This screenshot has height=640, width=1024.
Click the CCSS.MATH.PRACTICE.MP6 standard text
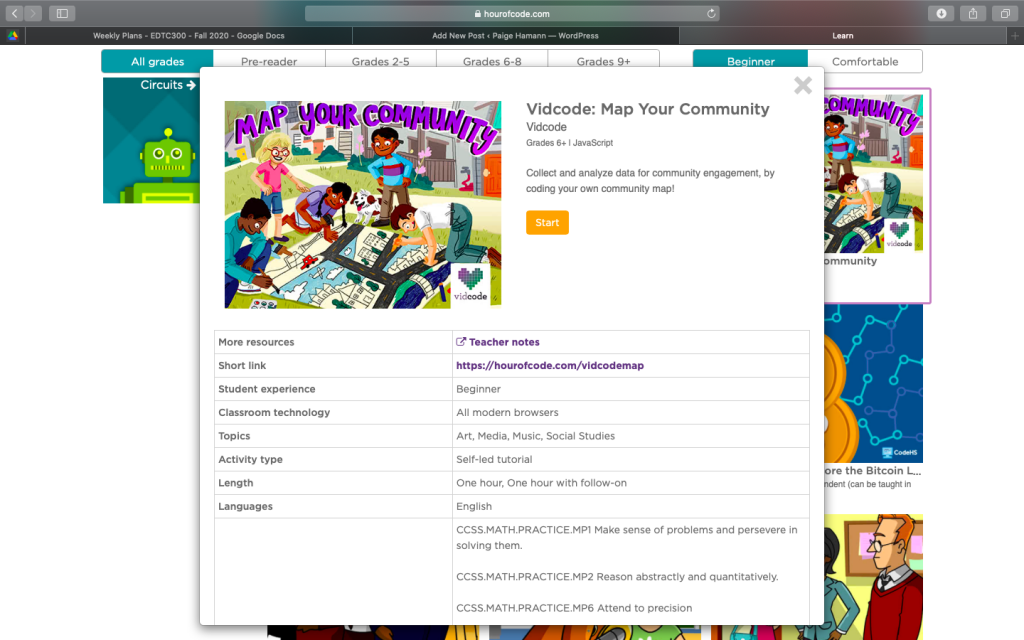pos(574,608)
